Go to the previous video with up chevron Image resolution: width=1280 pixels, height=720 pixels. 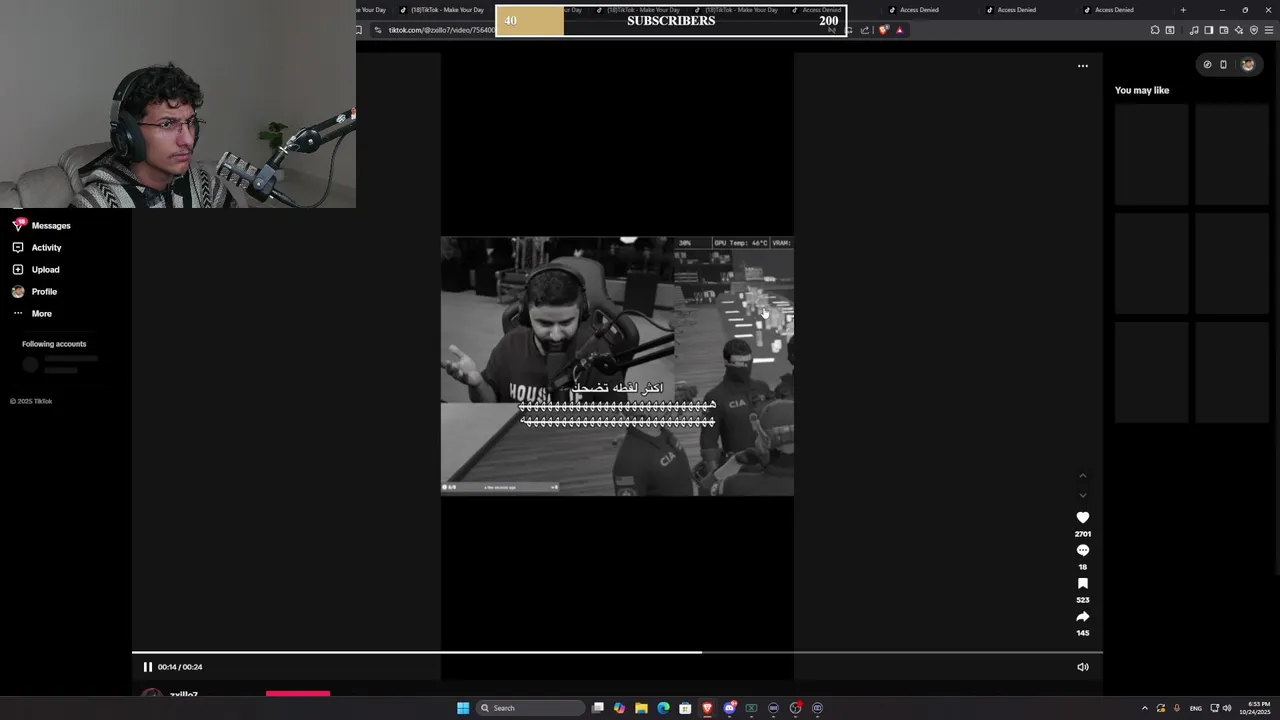1082,476
